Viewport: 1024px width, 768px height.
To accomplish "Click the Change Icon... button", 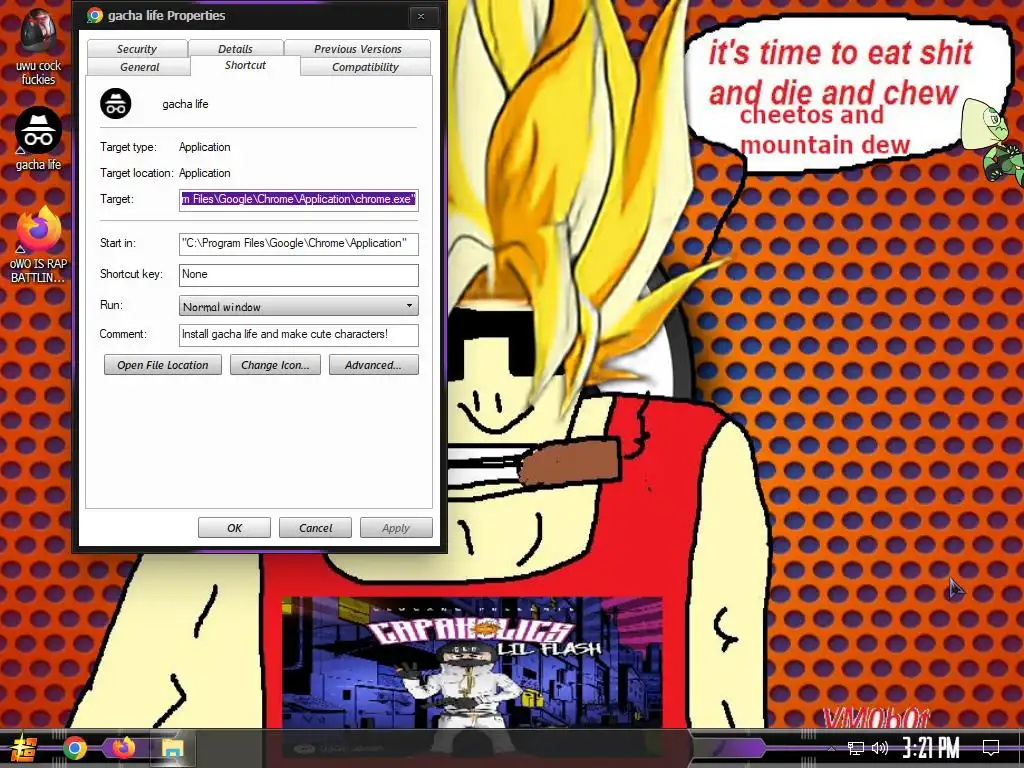I will pyautogui.click(x=275, y=365).
